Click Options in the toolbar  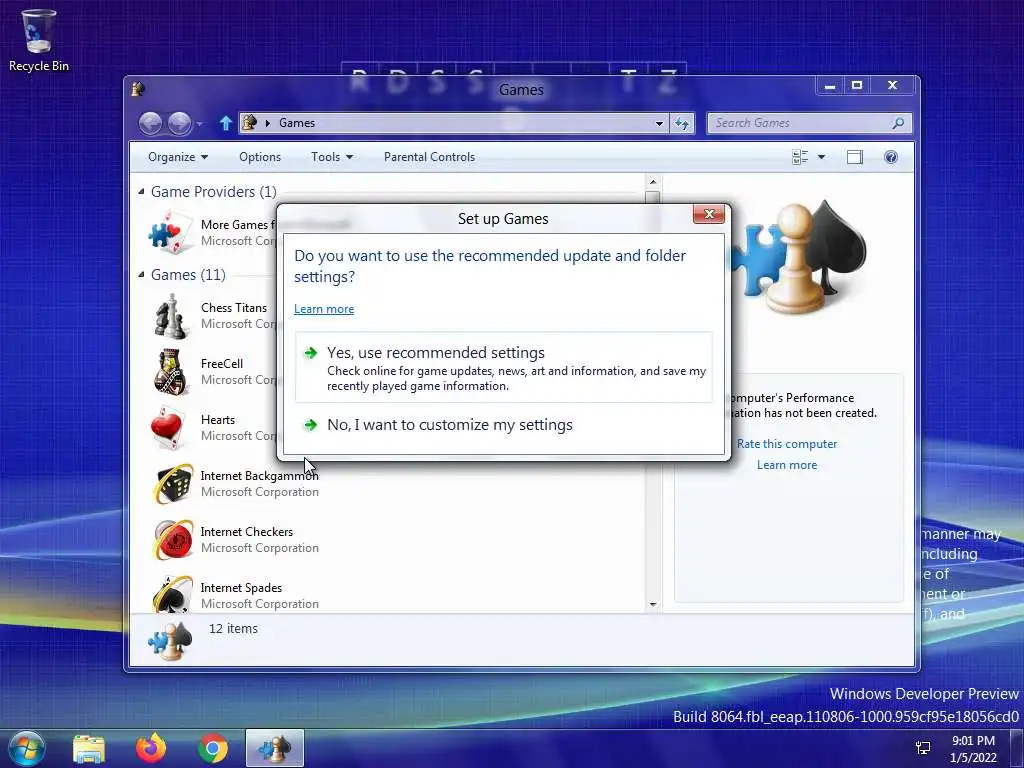(259, 157)
